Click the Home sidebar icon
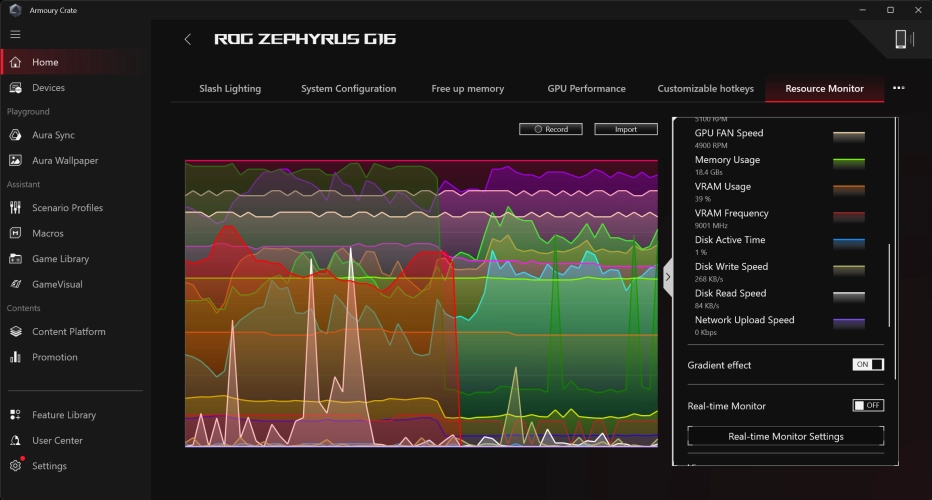This screenshot has width=932, height=500. (15, 62)
